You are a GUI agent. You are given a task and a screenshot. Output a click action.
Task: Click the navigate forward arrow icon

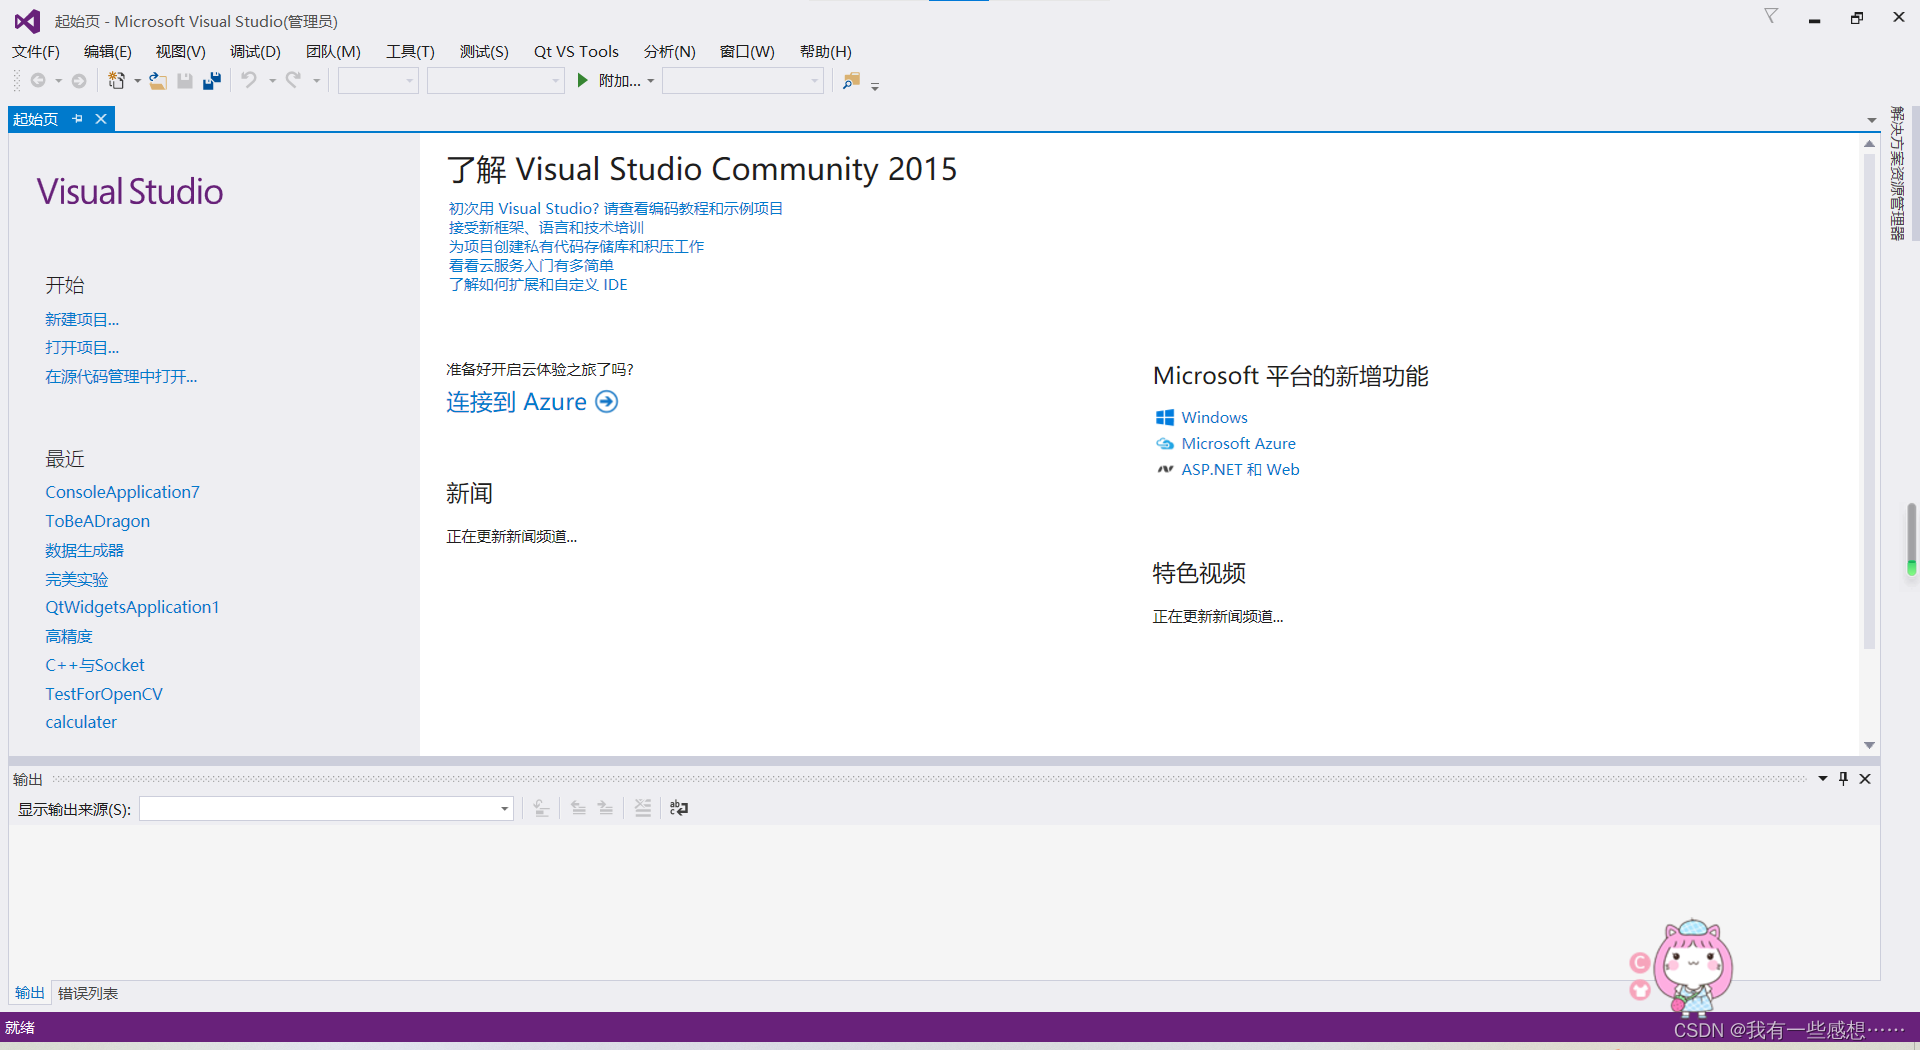[x=79, y=81]
